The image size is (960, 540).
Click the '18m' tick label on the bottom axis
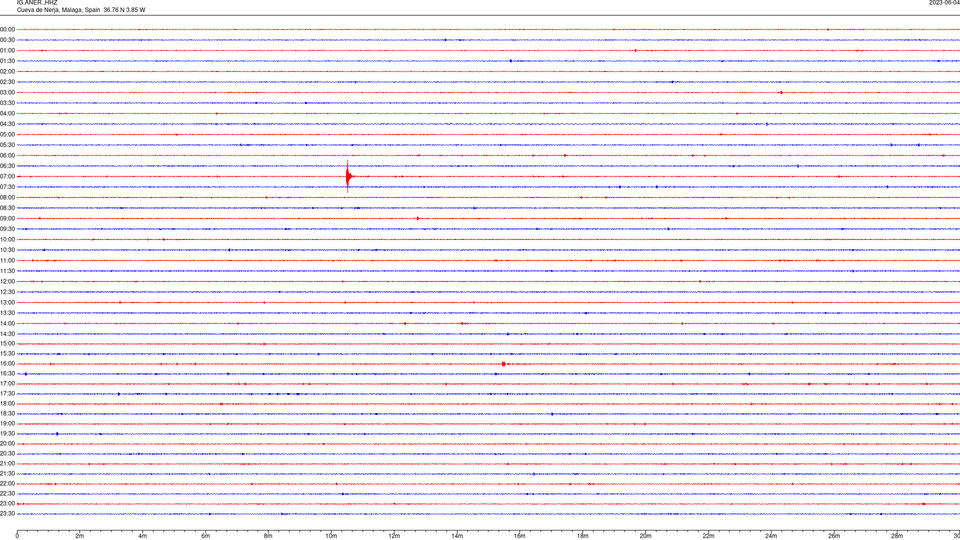[582, 536]
